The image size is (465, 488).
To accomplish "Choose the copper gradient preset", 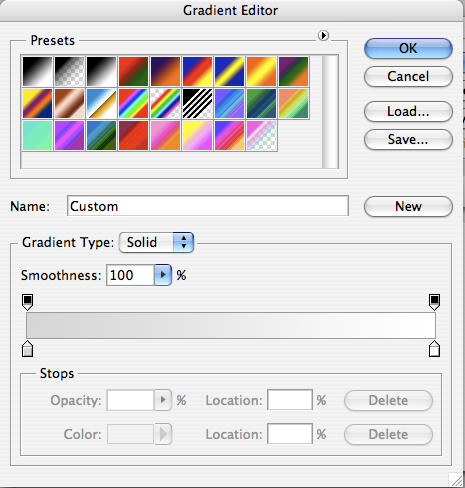I will pos(69,103).
